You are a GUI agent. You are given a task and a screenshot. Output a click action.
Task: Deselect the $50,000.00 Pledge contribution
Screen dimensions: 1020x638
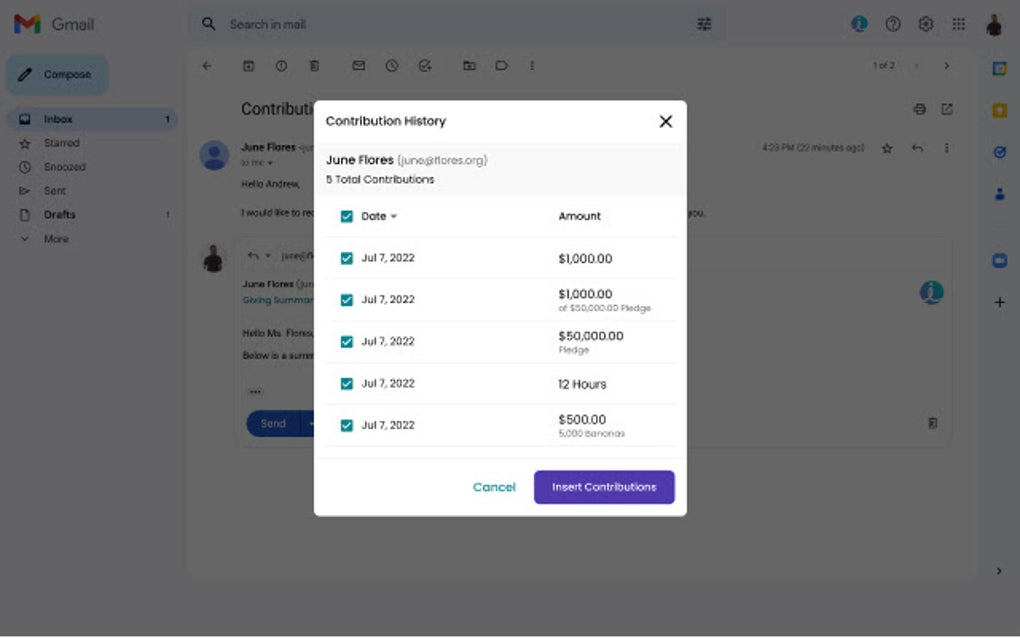click(345, 341)
